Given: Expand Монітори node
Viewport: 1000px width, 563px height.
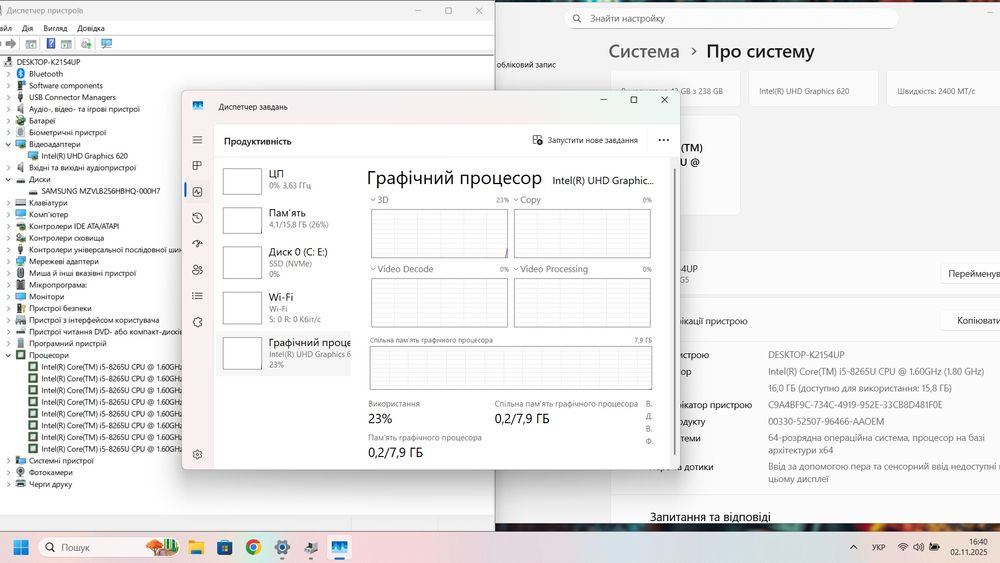Looking at the screenshot, I should point(8,296).
